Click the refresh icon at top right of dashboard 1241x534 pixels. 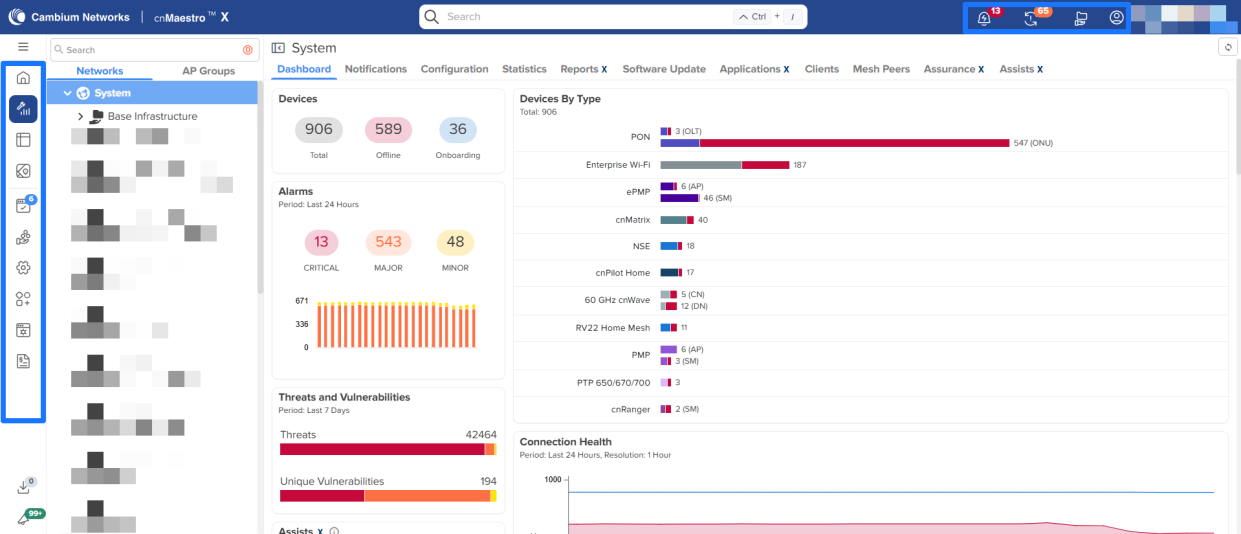pyautogui.click(x=1227, y=47)
